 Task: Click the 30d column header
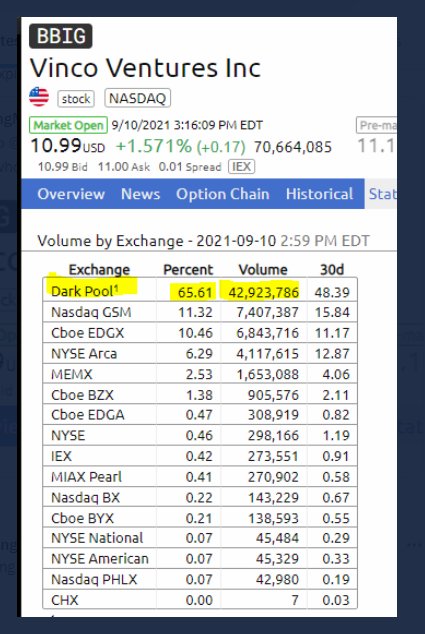tap(332, 270)
